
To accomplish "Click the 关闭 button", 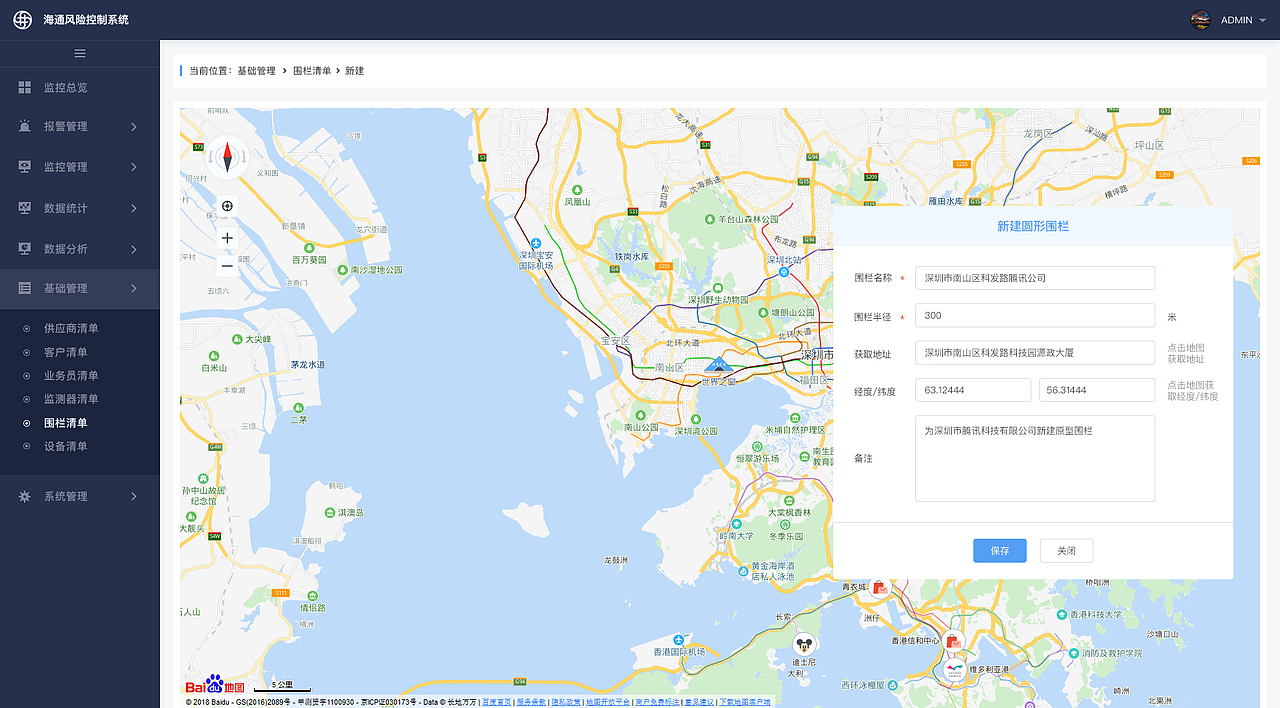I will coord(1066,551).
